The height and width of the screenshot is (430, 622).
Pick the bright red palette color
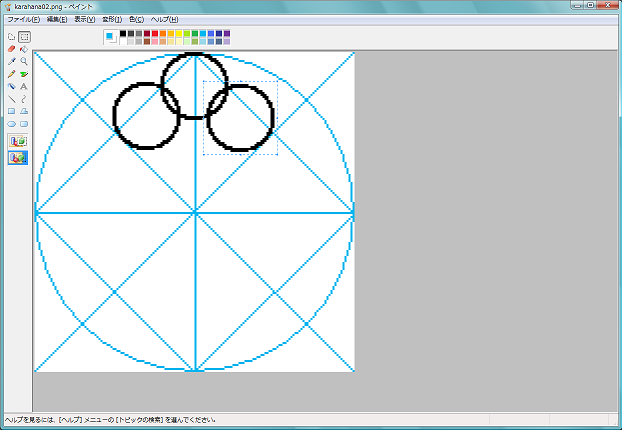(155, 34)
